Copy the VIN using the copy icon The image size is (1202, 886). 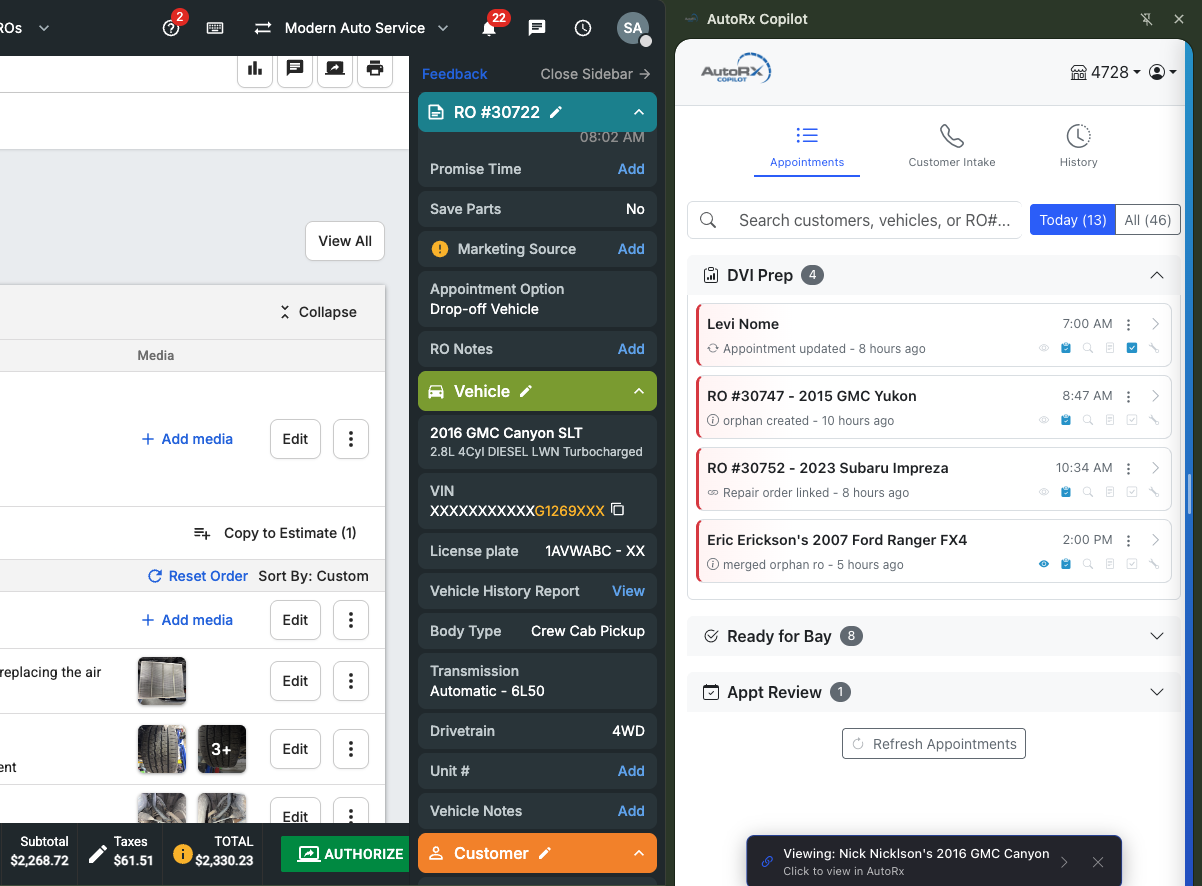tap(617, 508)
